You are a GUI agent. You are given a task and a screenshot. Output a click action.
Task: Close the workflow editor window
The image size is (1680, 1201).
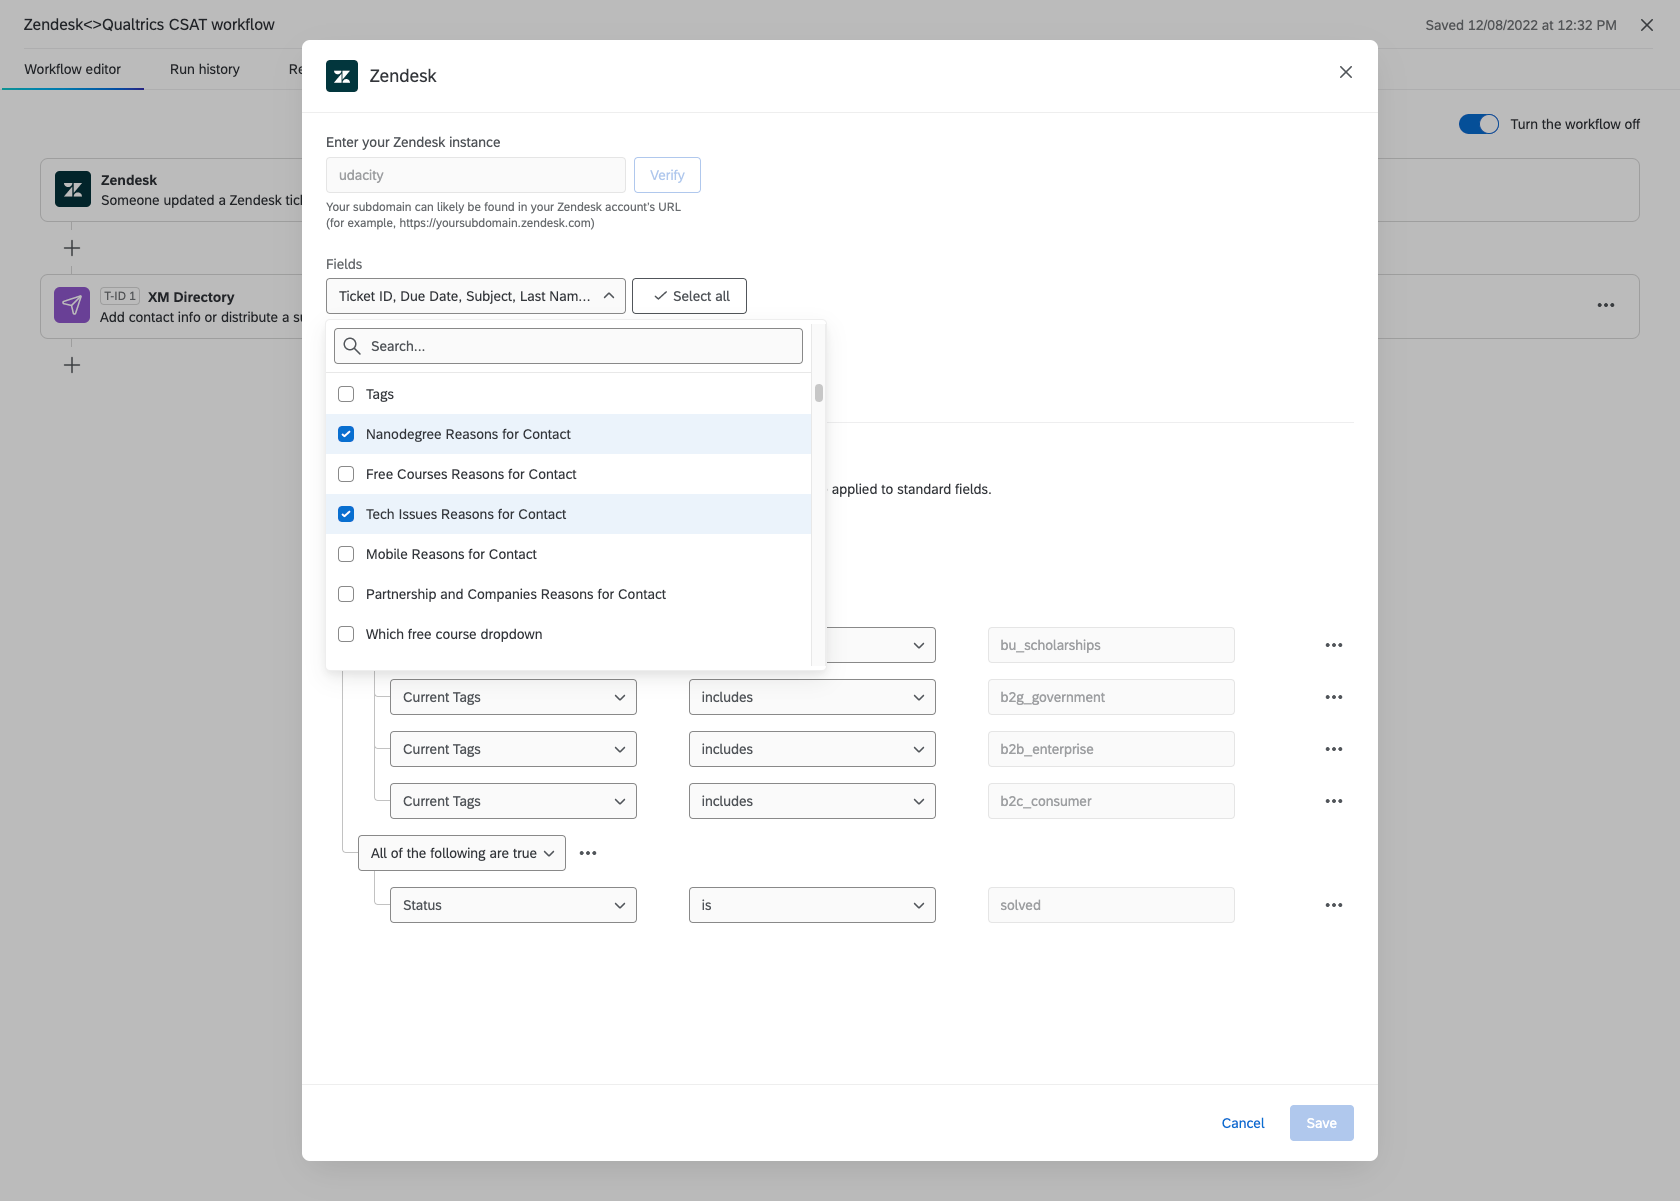pos(1647,25)
